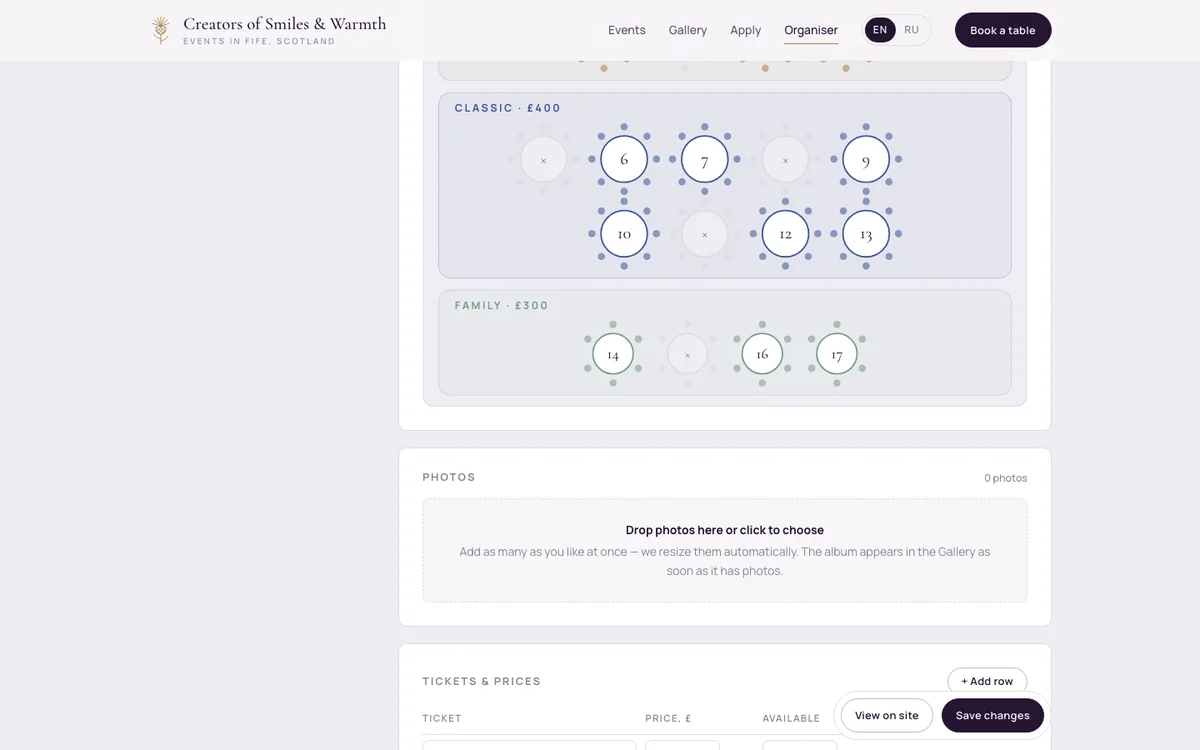Toggle Classic table 10
The height and width of the screenshot is (750, 1200).
624,234
